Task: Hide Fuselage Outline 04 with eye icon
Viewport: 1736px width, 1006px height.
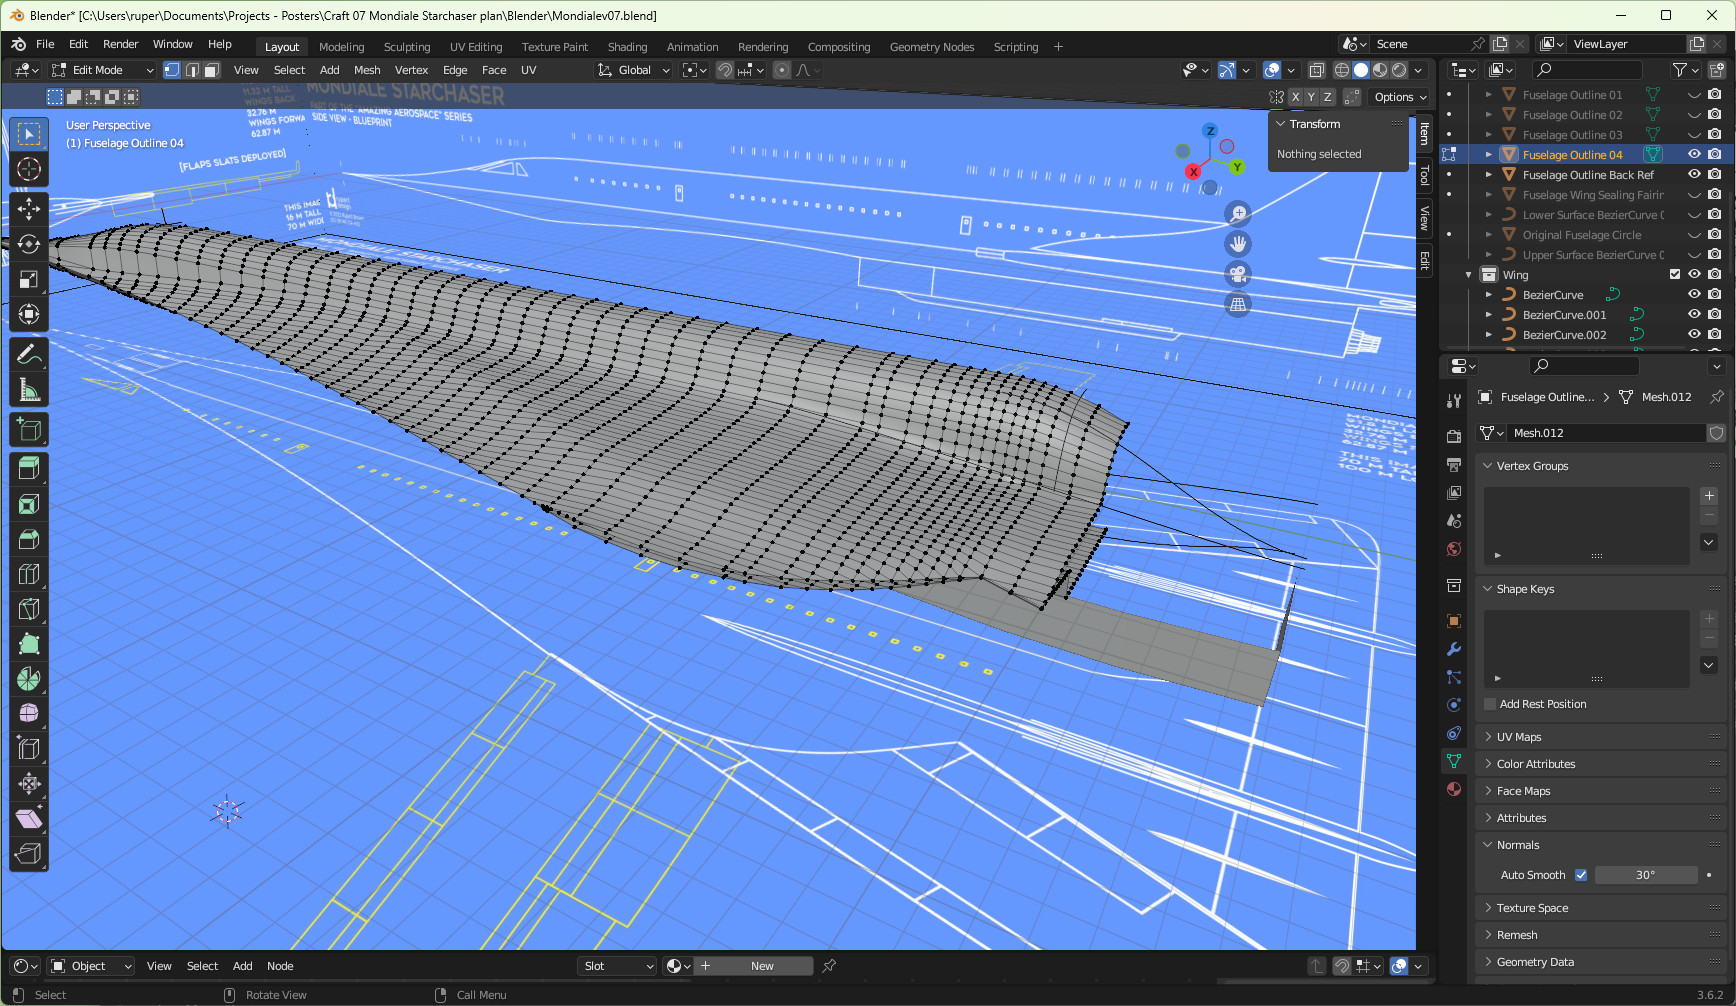Action: tap(1694, 155)
